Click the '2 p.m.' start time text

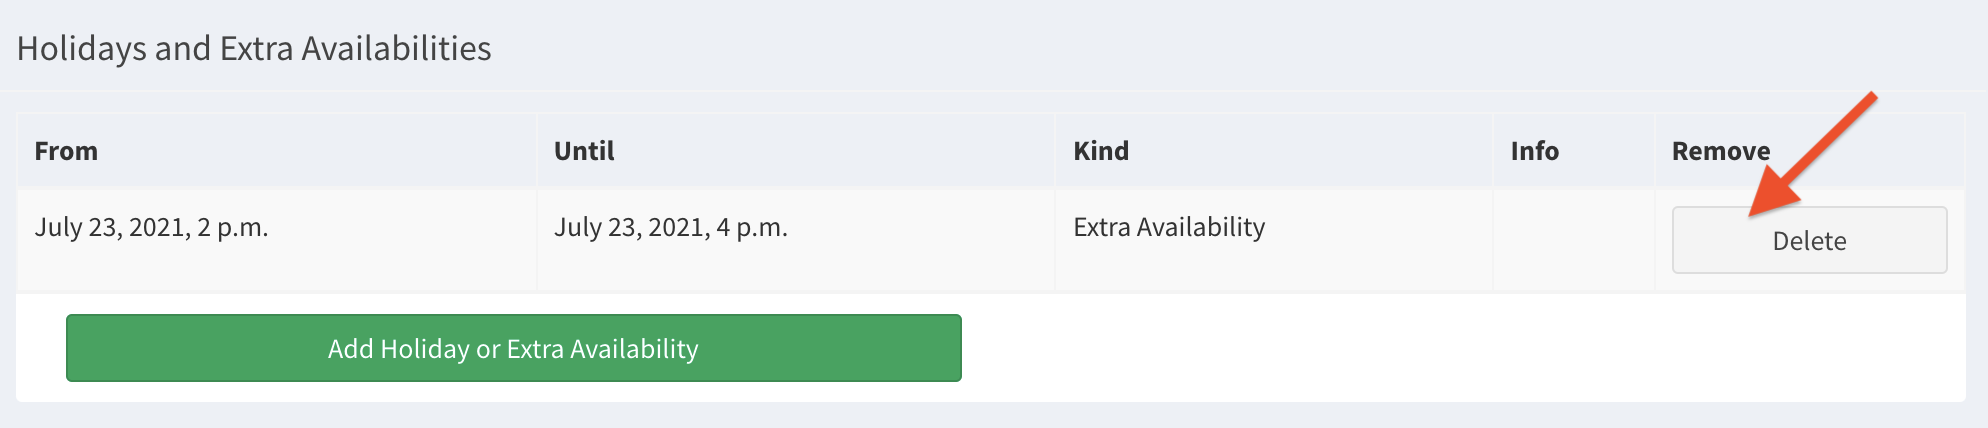[232, 228]
